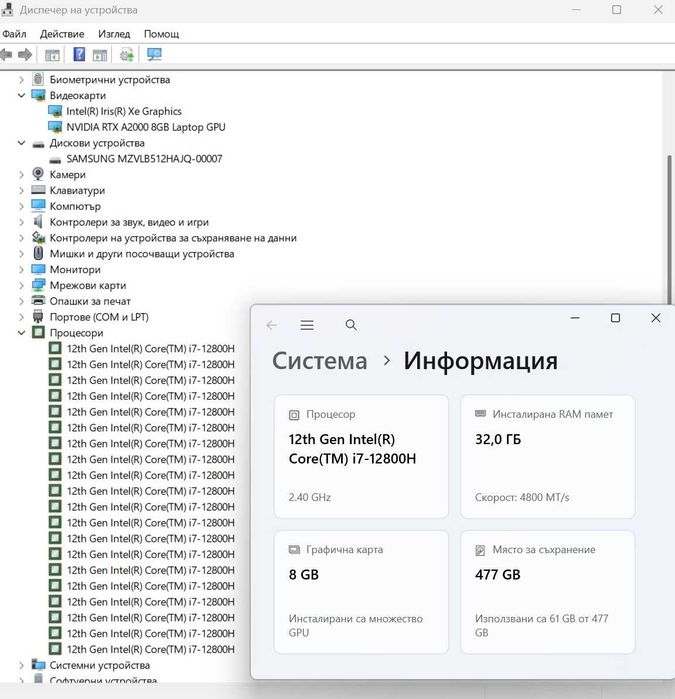Image resolution: width=675 pixels, height=699 pixels.
Task: Expand the Камери node
Action: coord(21,175)
